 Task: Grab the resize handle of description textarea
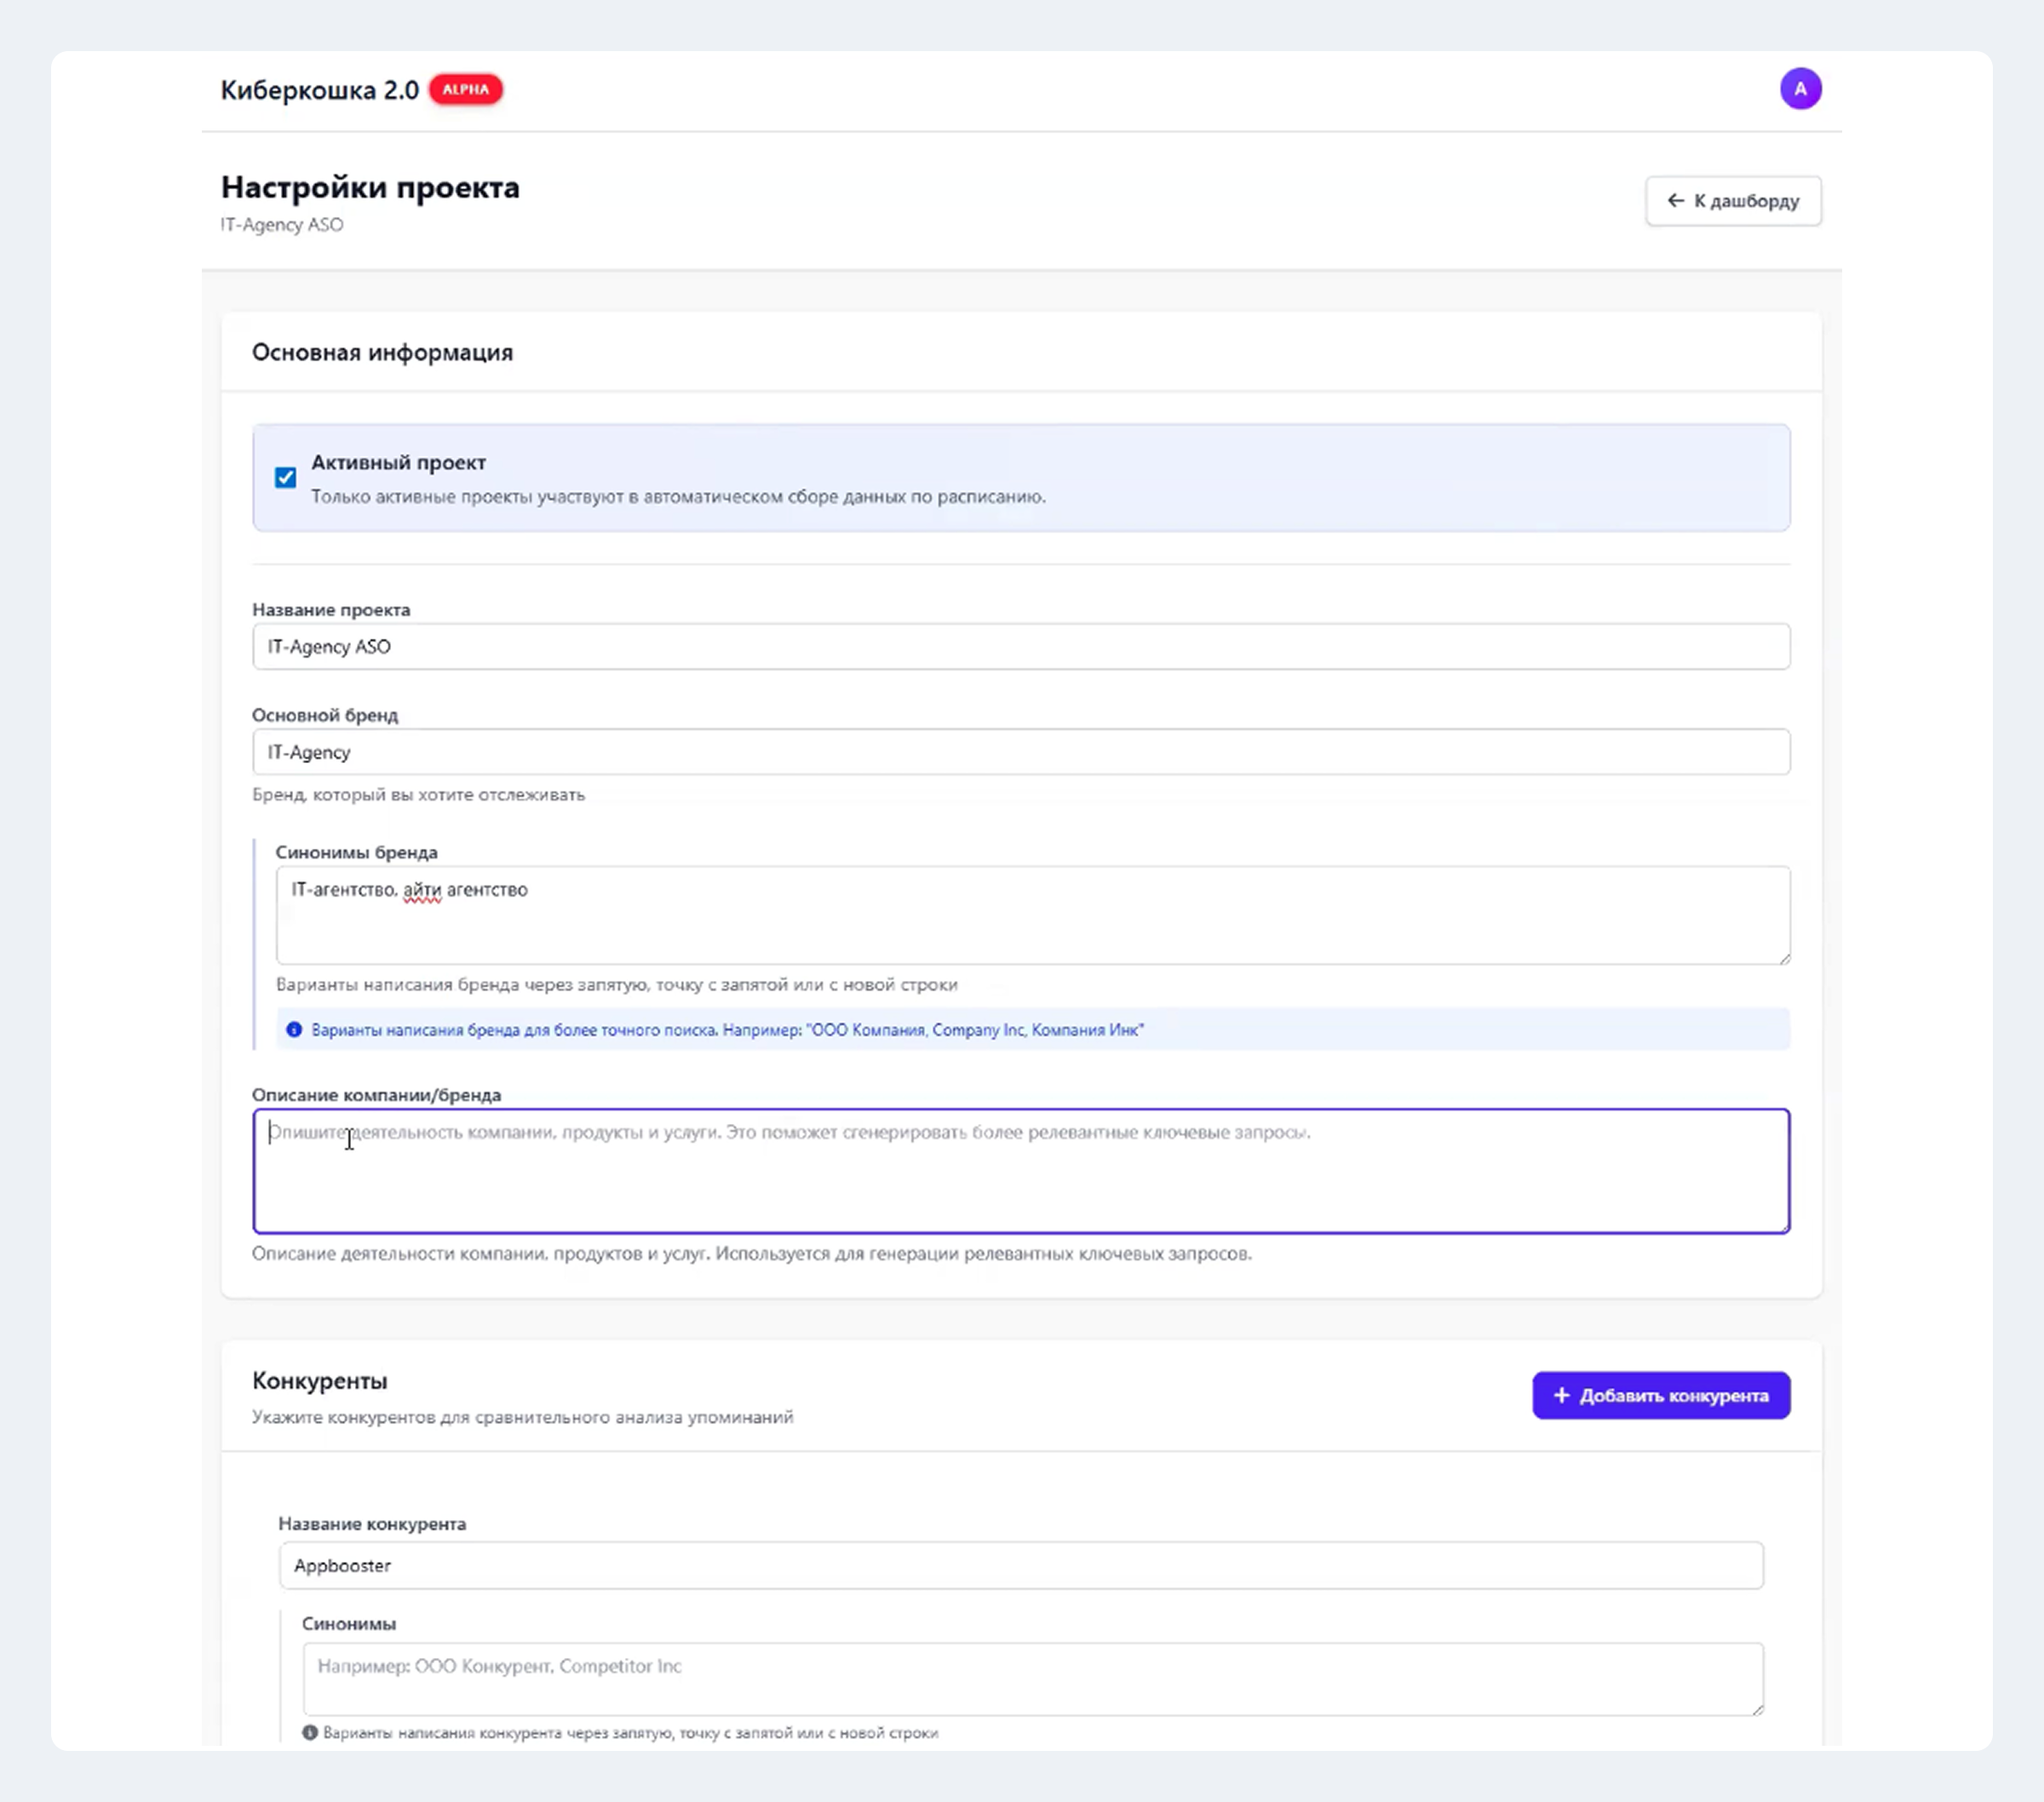(1783, 1226)
